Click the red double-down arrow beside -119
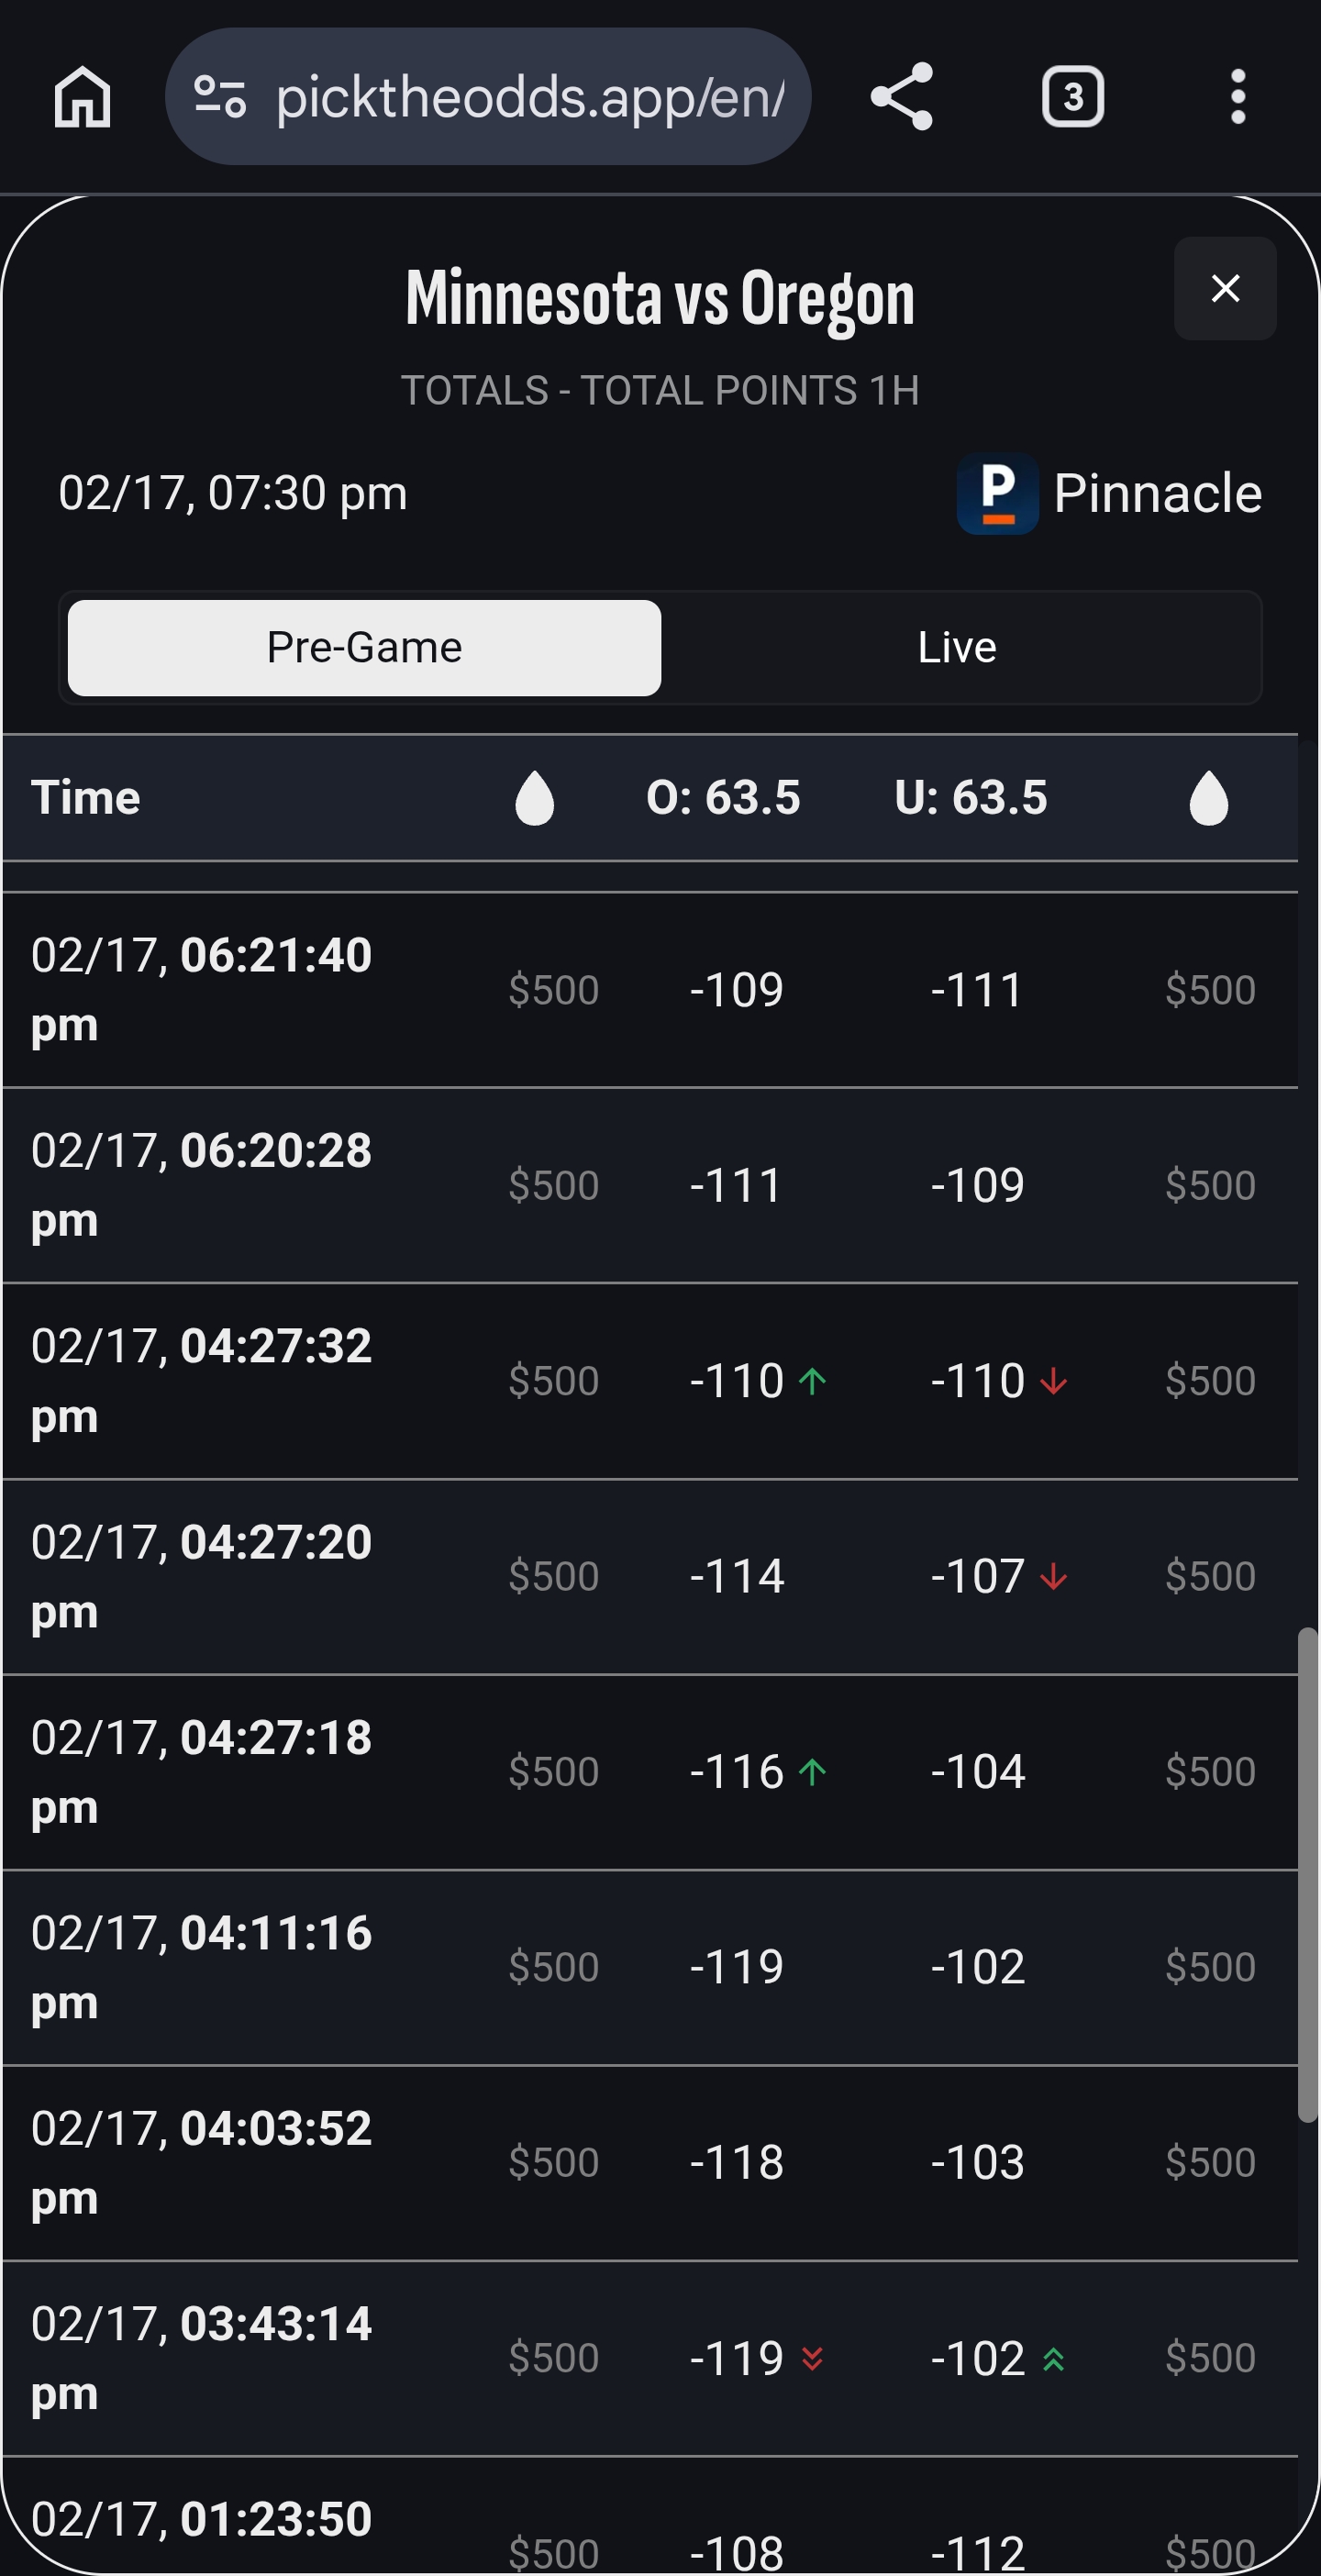 point(813,2358)
